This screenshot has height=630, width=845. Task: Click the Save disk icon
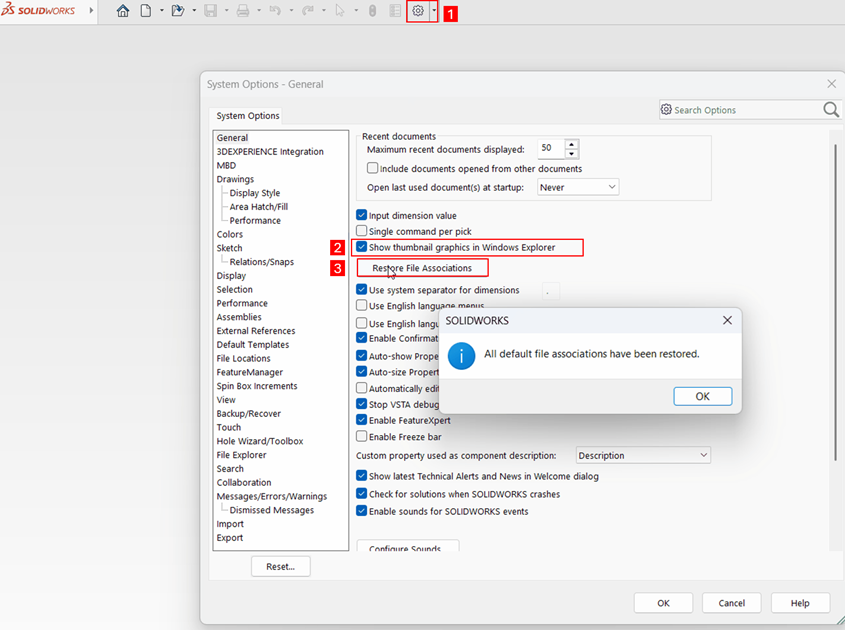tap(210, 12)
